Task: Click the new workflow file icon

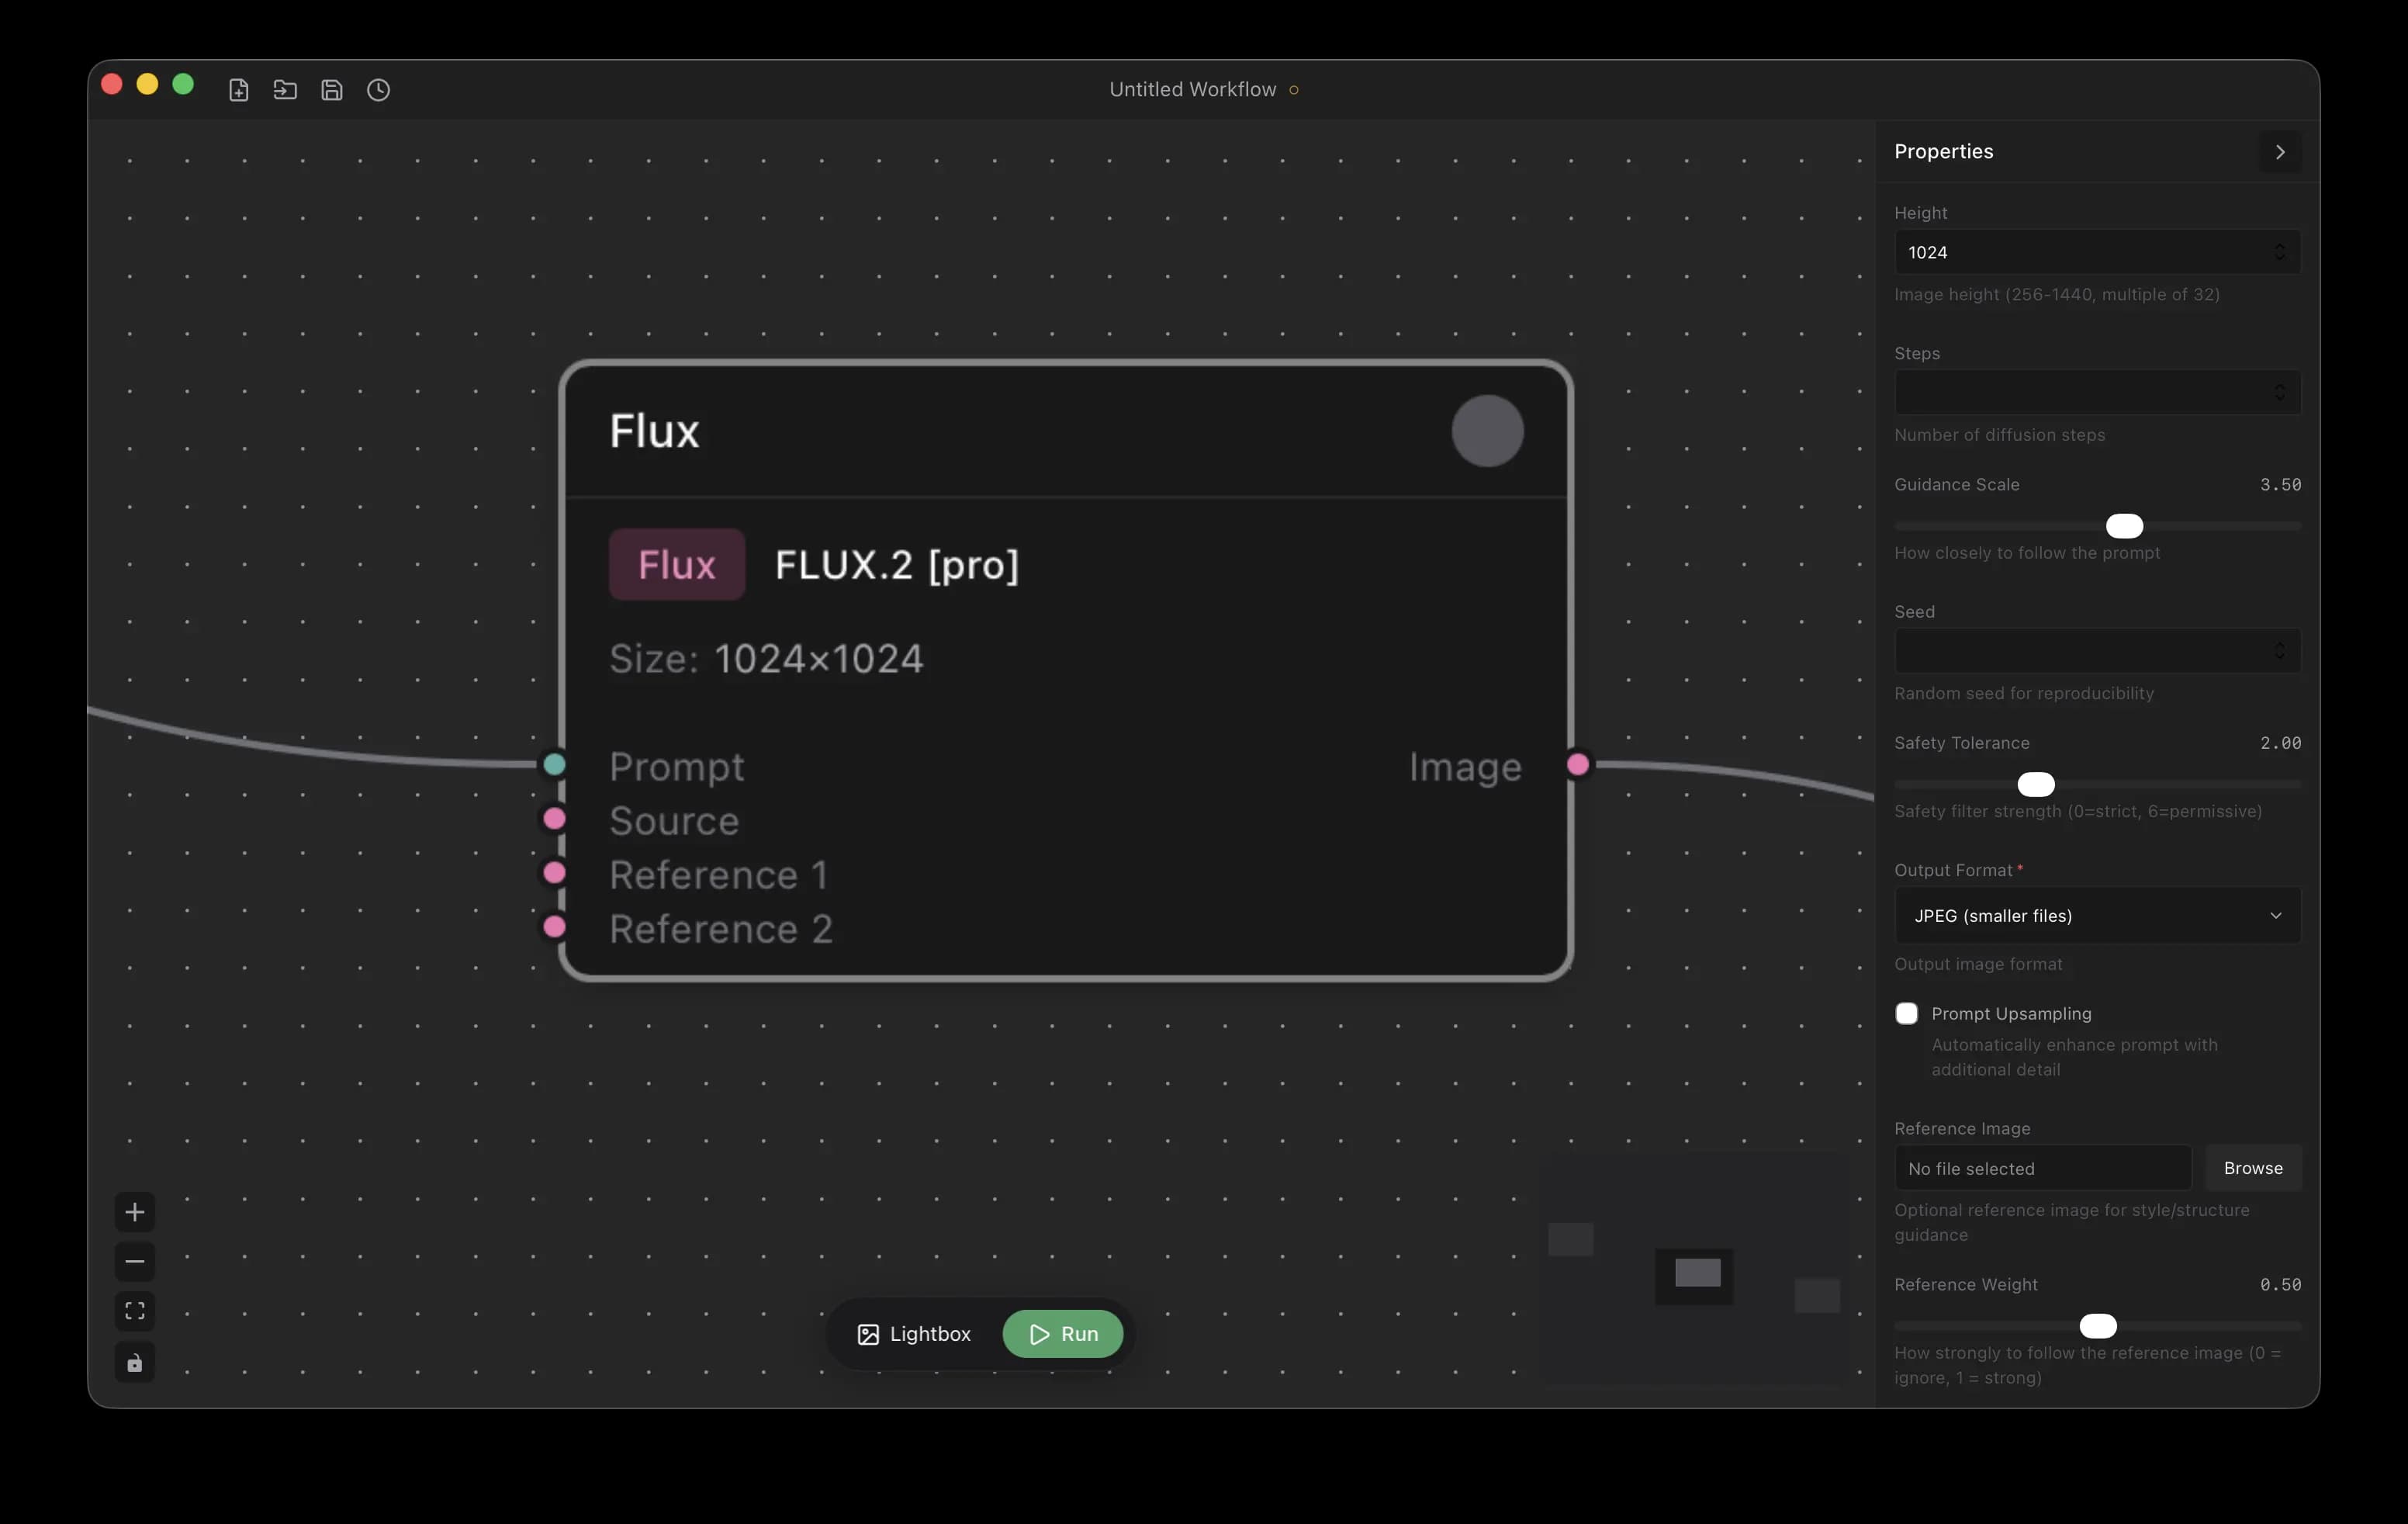Action: tap(238, 90)
